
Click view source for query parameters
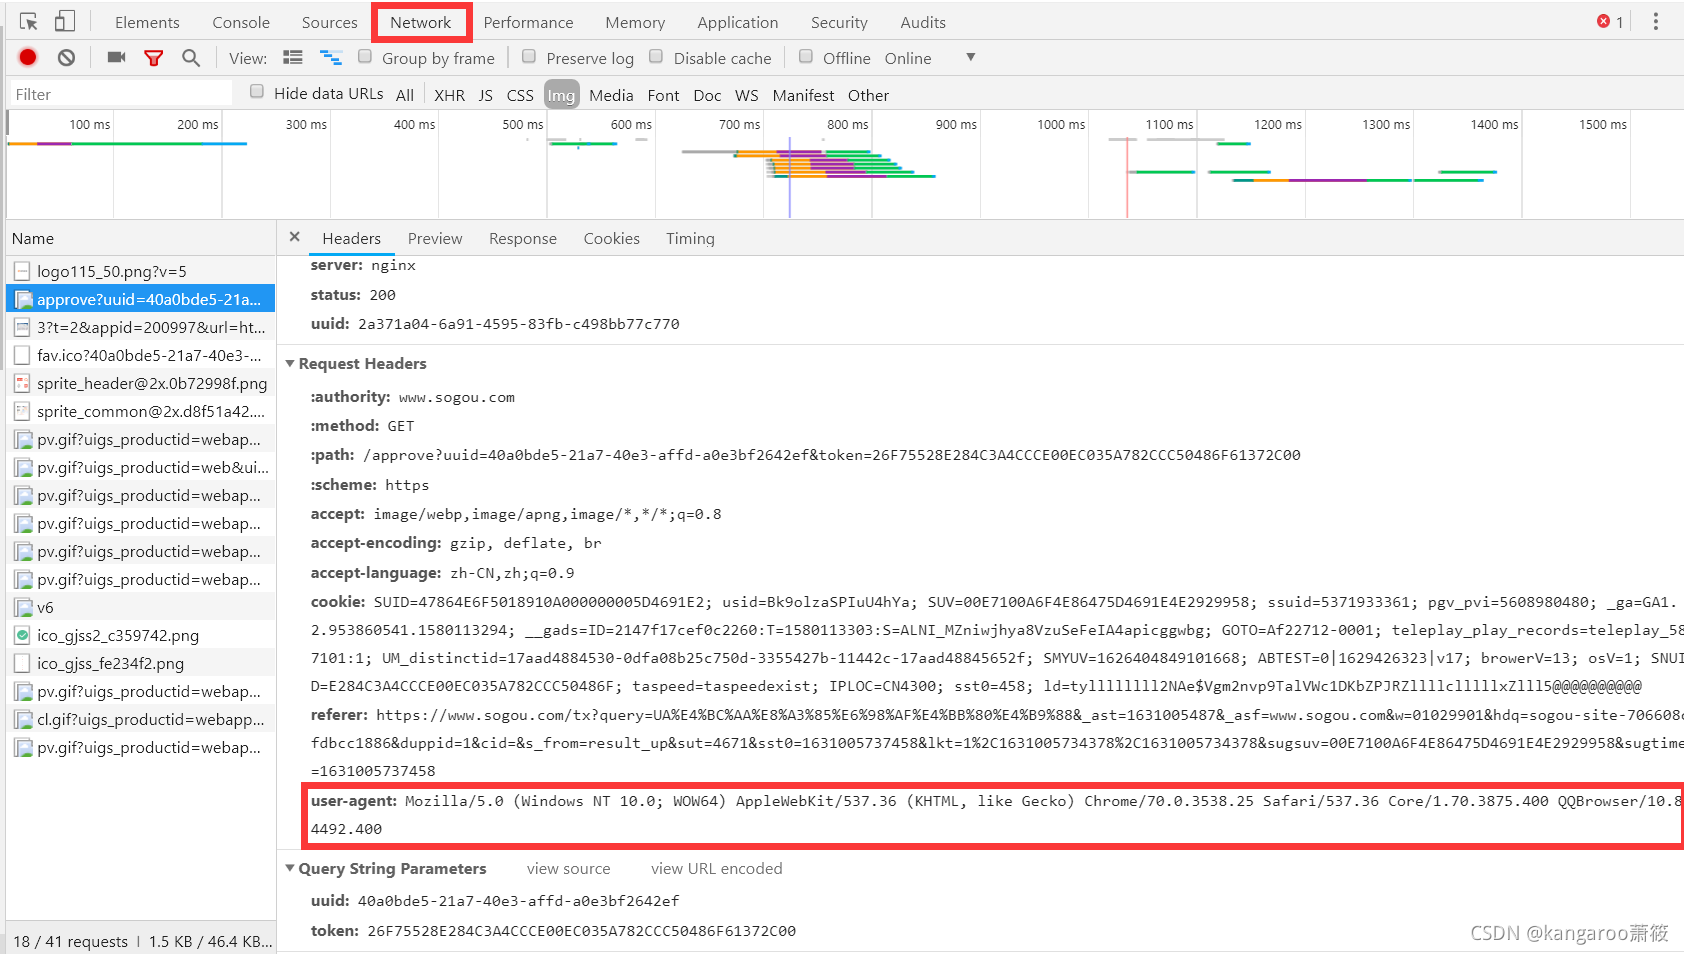568,869
